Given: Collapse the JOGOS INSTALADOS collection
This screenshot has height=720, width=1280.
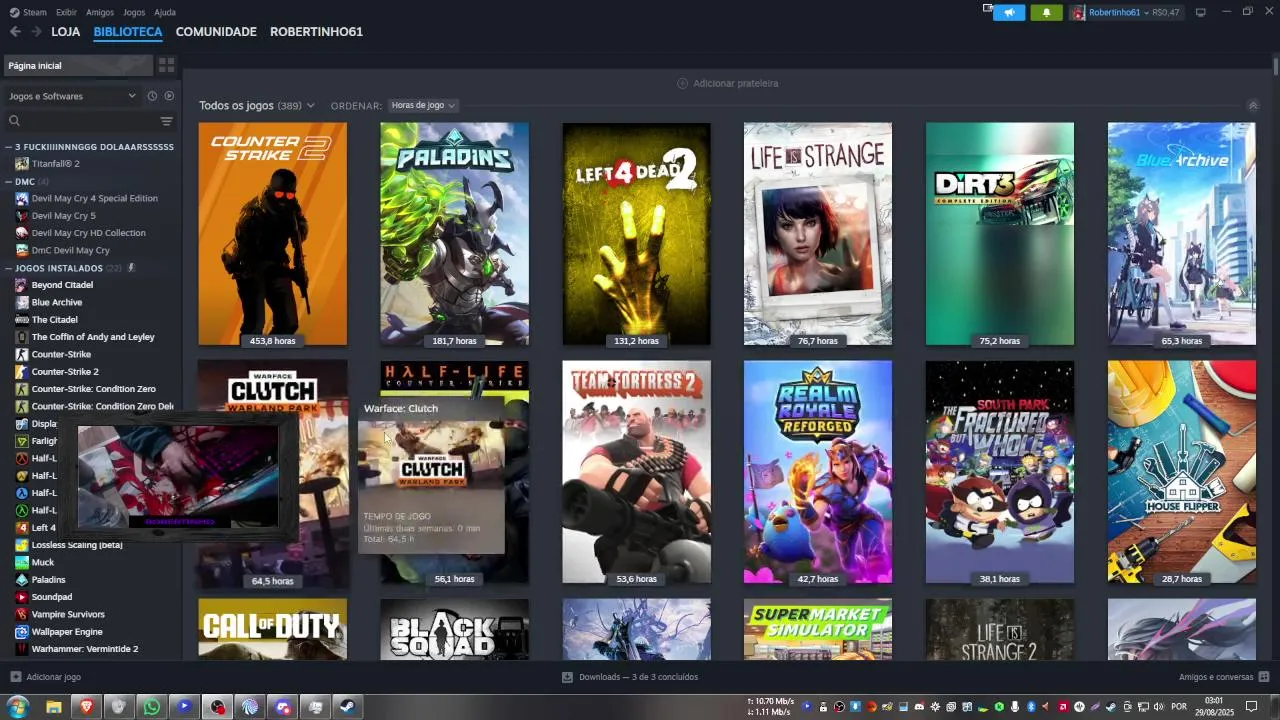Looking at the screenshot, I should point(9,268).
